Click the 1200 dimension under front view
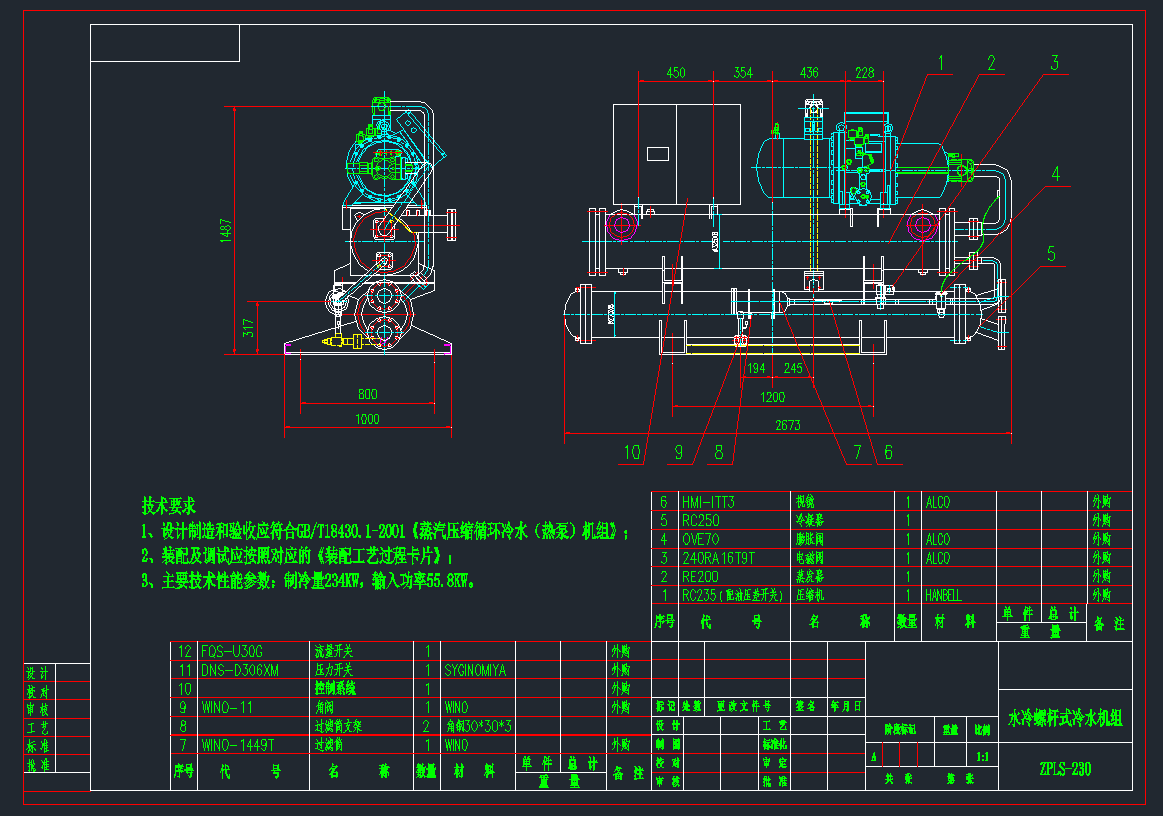The height and width of the screenshot is (816, 1163). tap(772, 397)
